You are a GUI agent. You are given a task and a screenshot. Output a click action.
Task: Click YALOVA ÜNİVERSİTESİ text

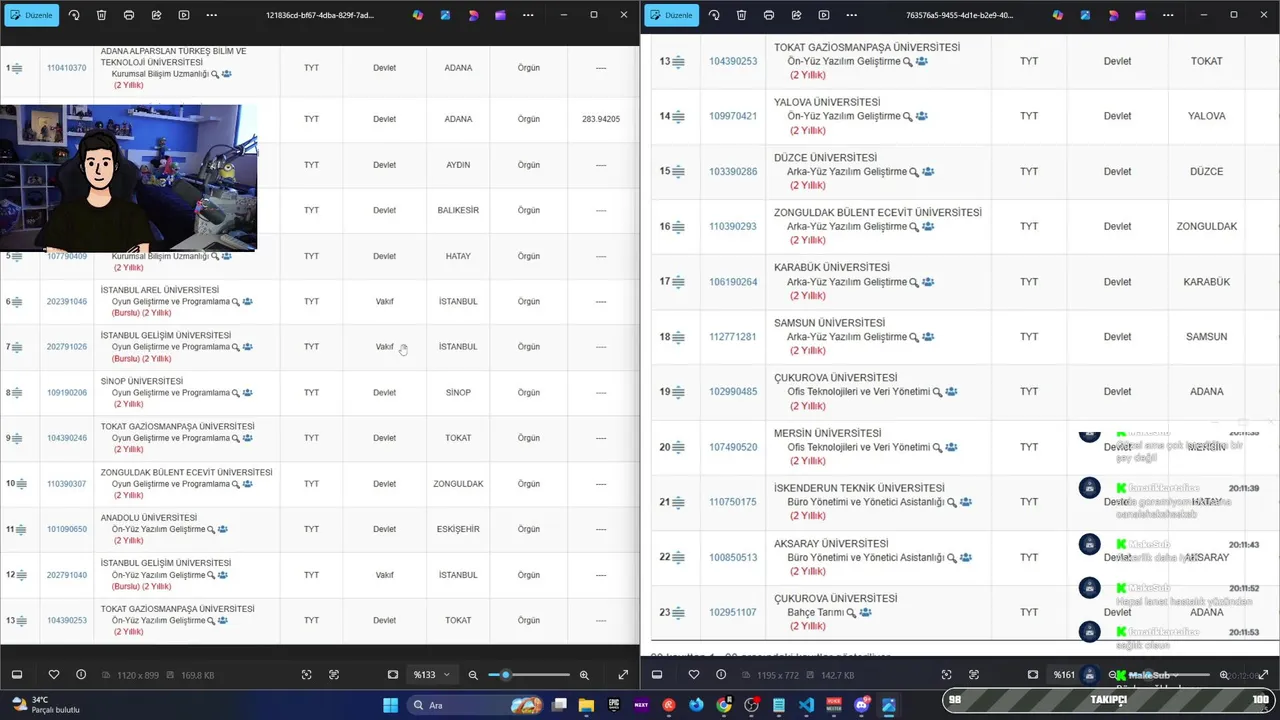point(827,102)
